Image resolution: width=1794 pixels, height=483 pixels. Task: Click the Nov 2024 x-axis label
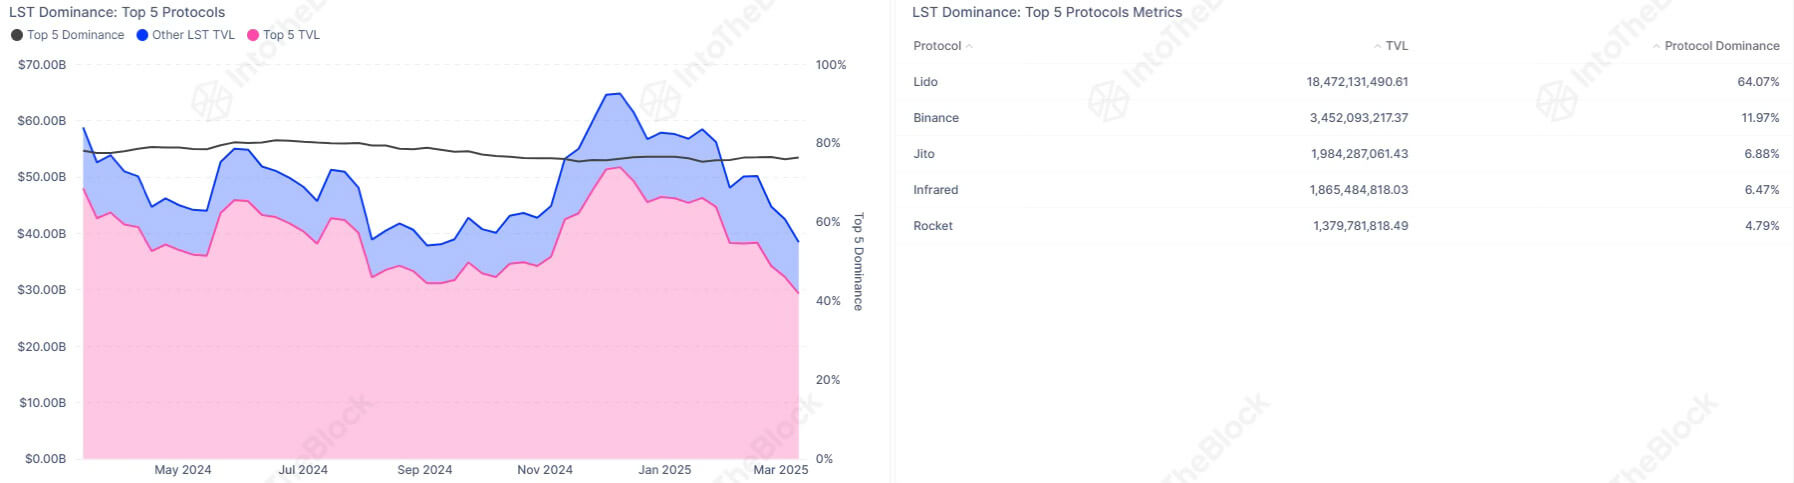click(x=544, y=470)
